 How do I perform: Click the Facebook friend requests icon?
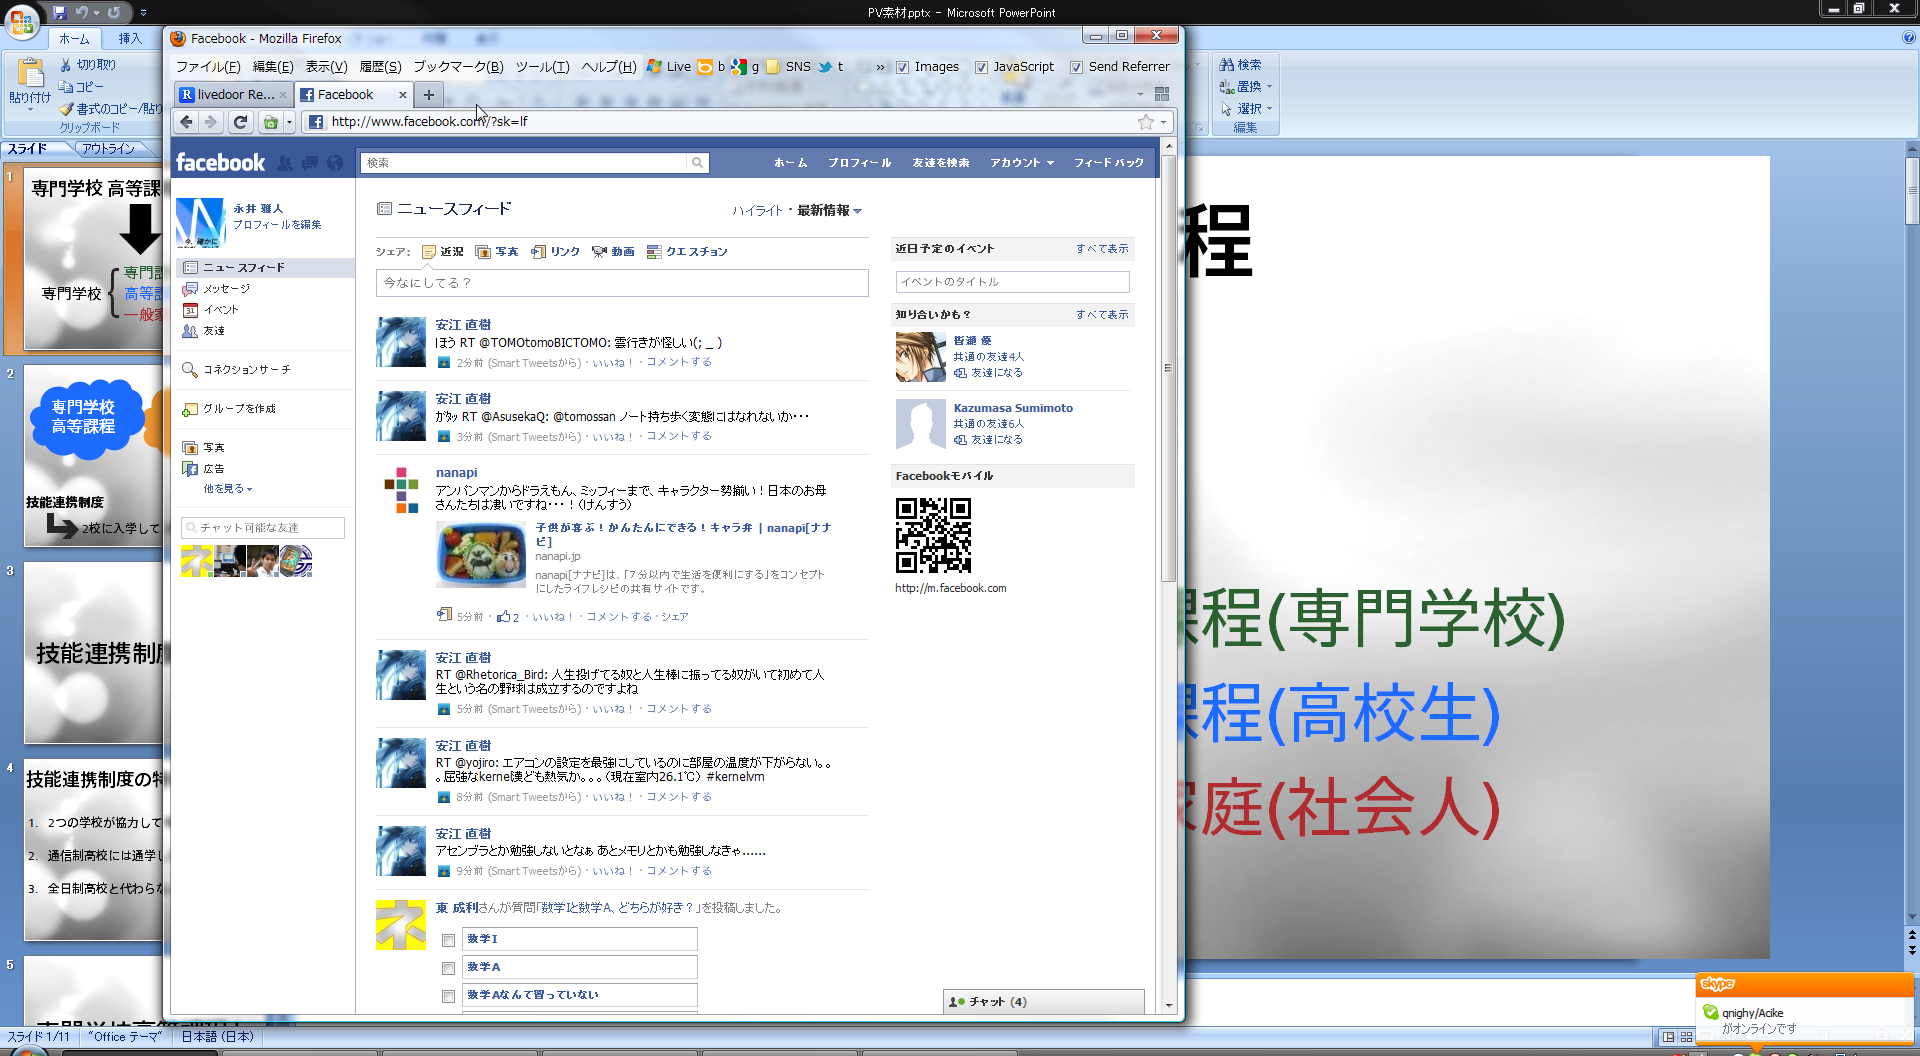pos(285,163)
